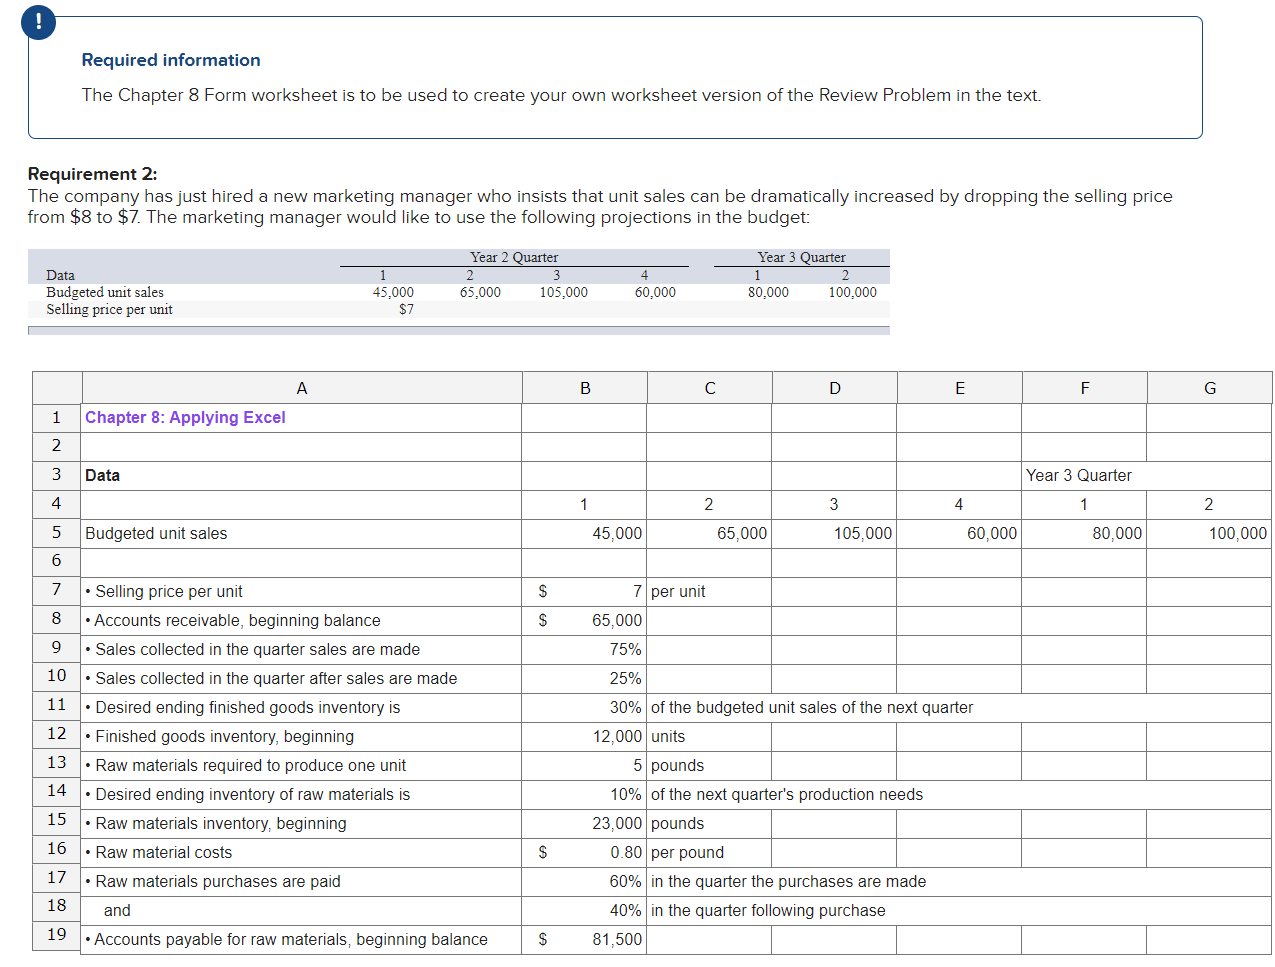1275x967 pixels.
Task: Select the Finished goods inventory value 12,000 units
Action: 584,736
